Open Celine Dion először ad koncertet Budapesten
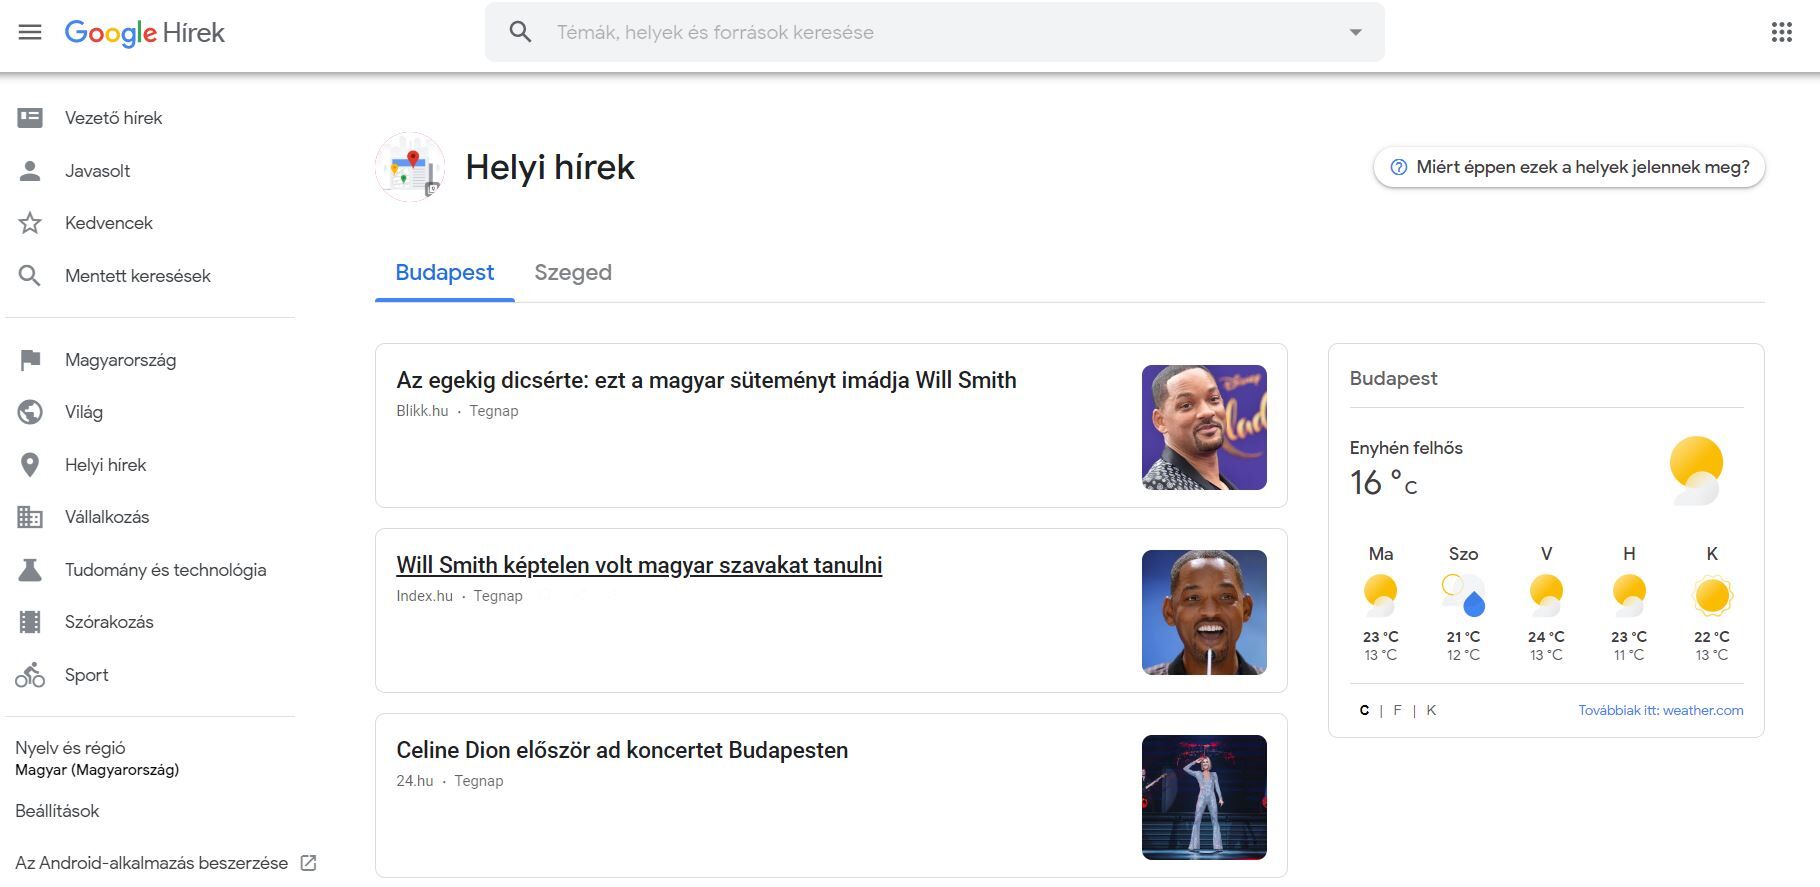 (x=622, y=750)
